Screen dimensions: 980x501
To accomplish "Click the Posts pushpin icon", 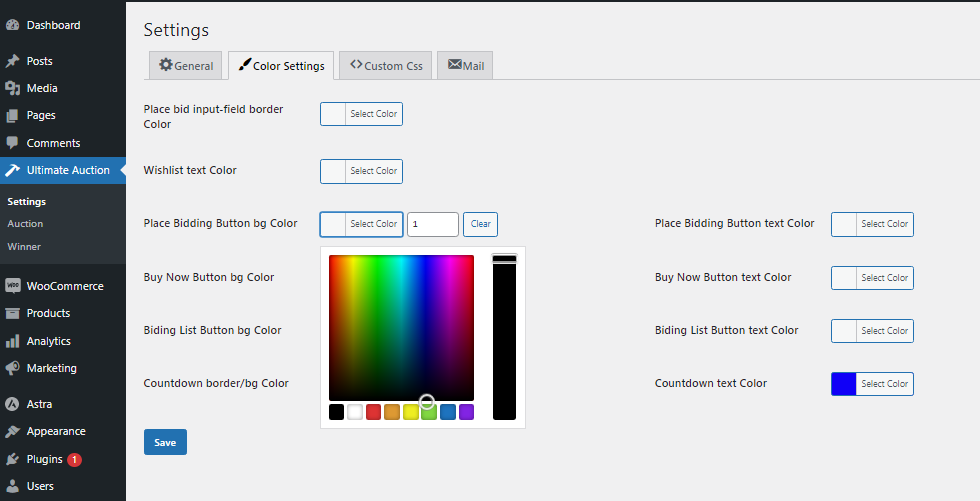I will pos(12,61).
